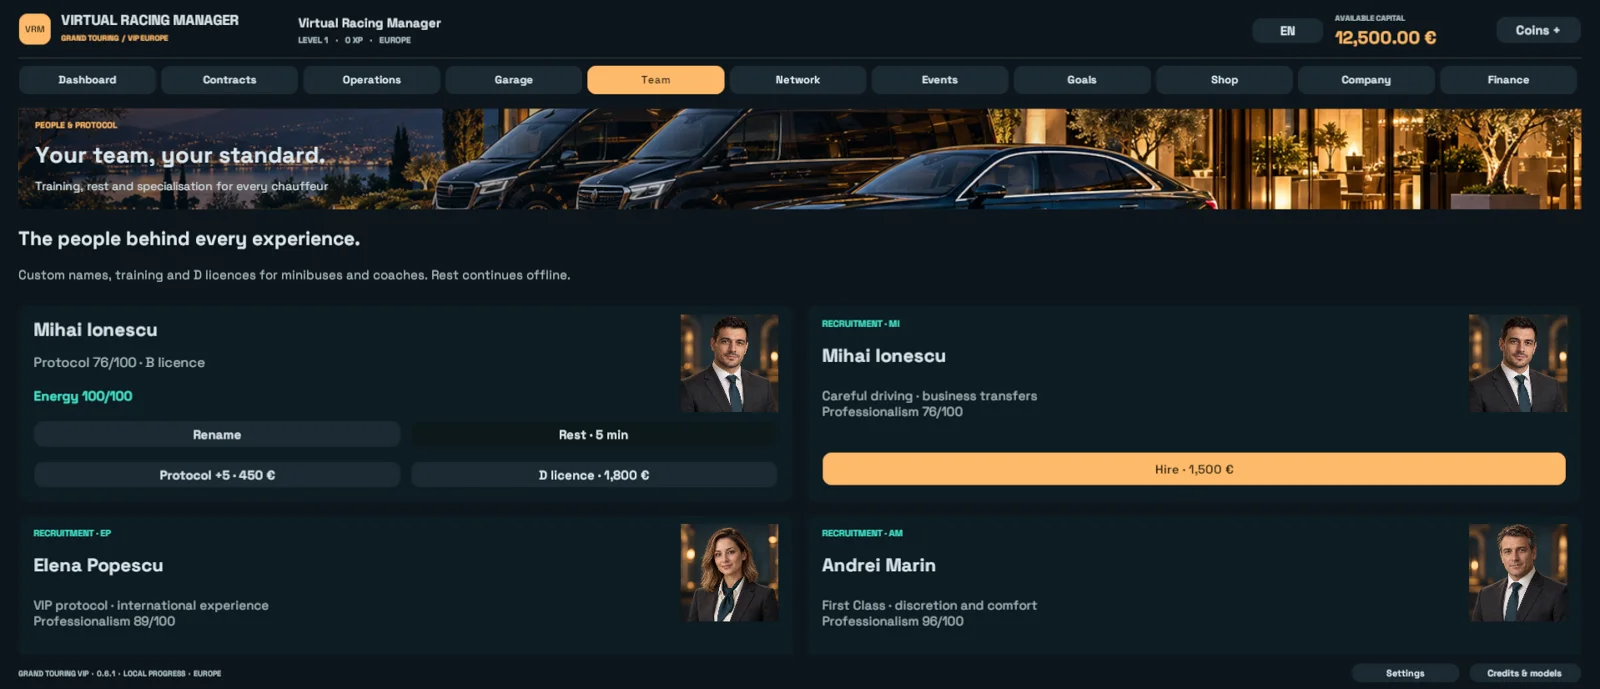Open the Dashboard tab
This screenshot has width=1600, height=689.
pyautogui.click(x=87, y=80)
